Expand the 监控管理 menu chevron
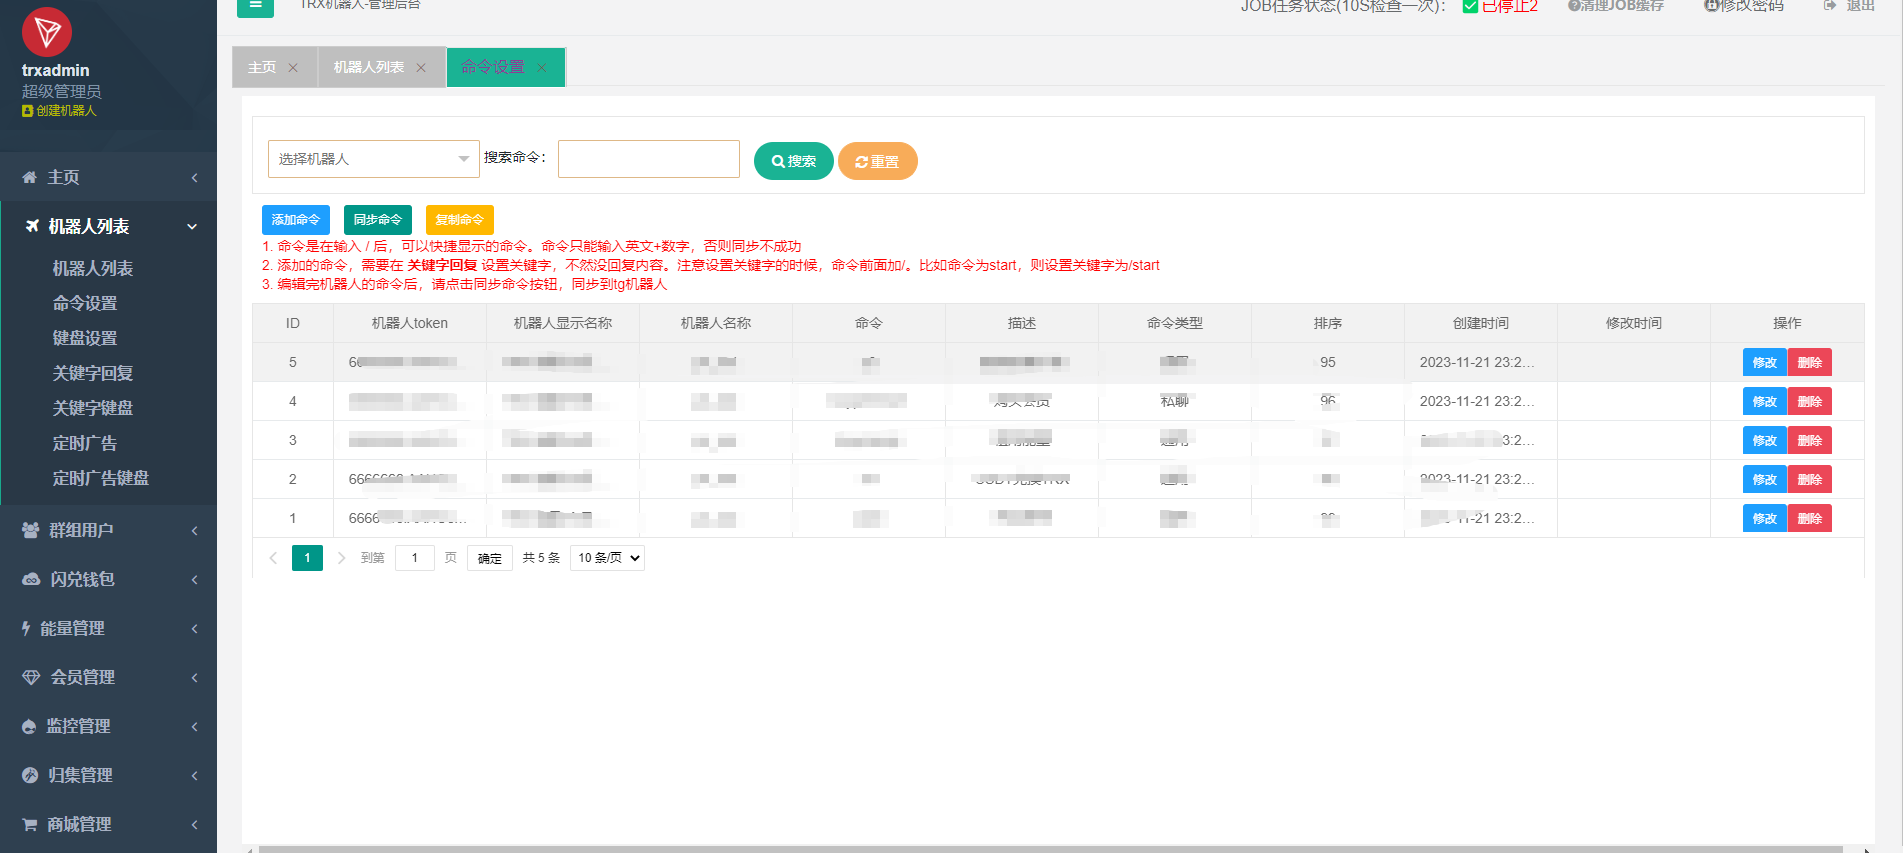Image resolution: width=1903 pixels, height=853 pixels. (x=195, y=727)
